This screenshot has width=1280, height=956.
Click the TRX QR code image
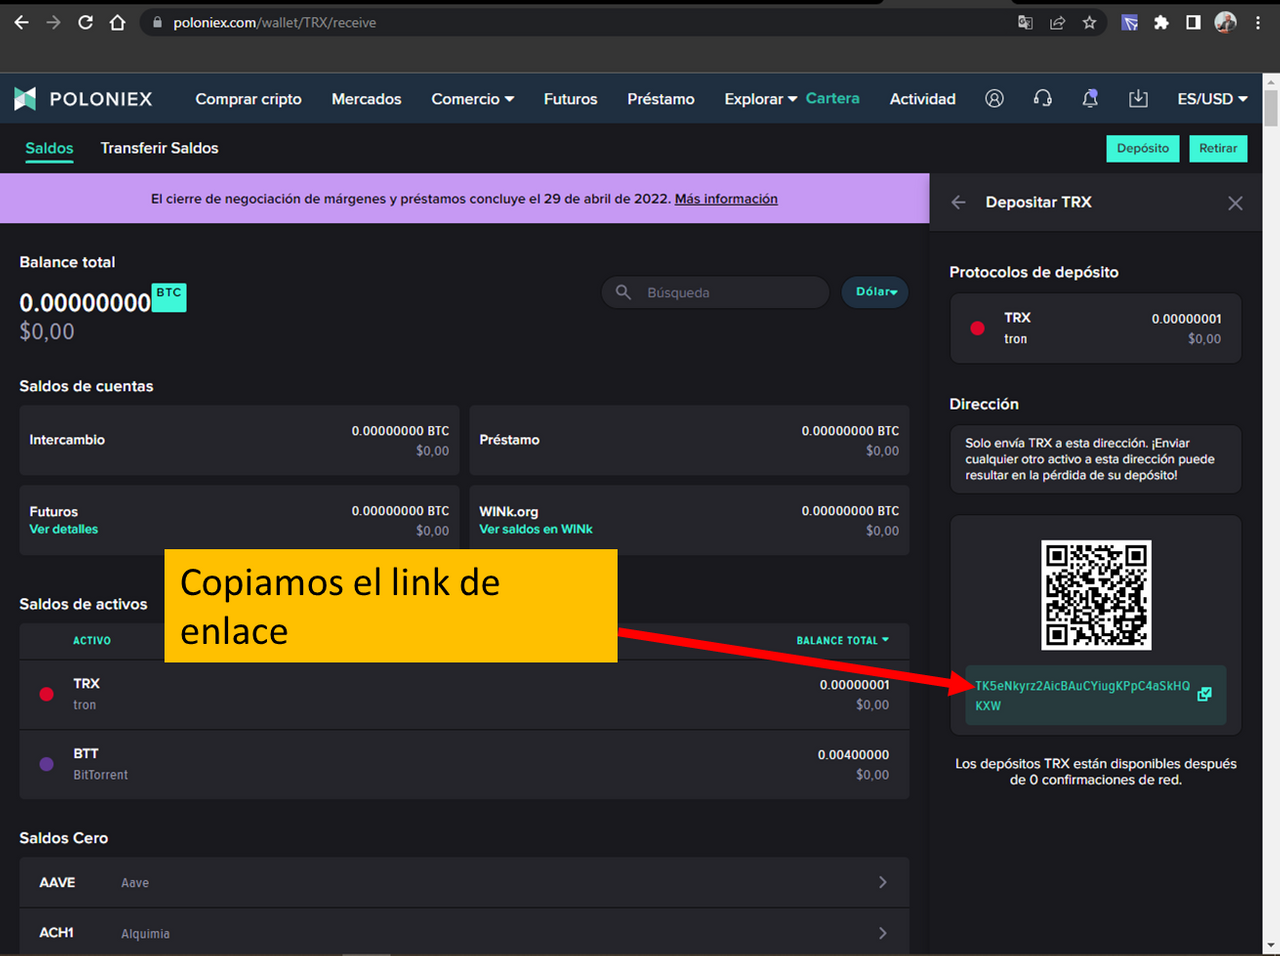1096,595
